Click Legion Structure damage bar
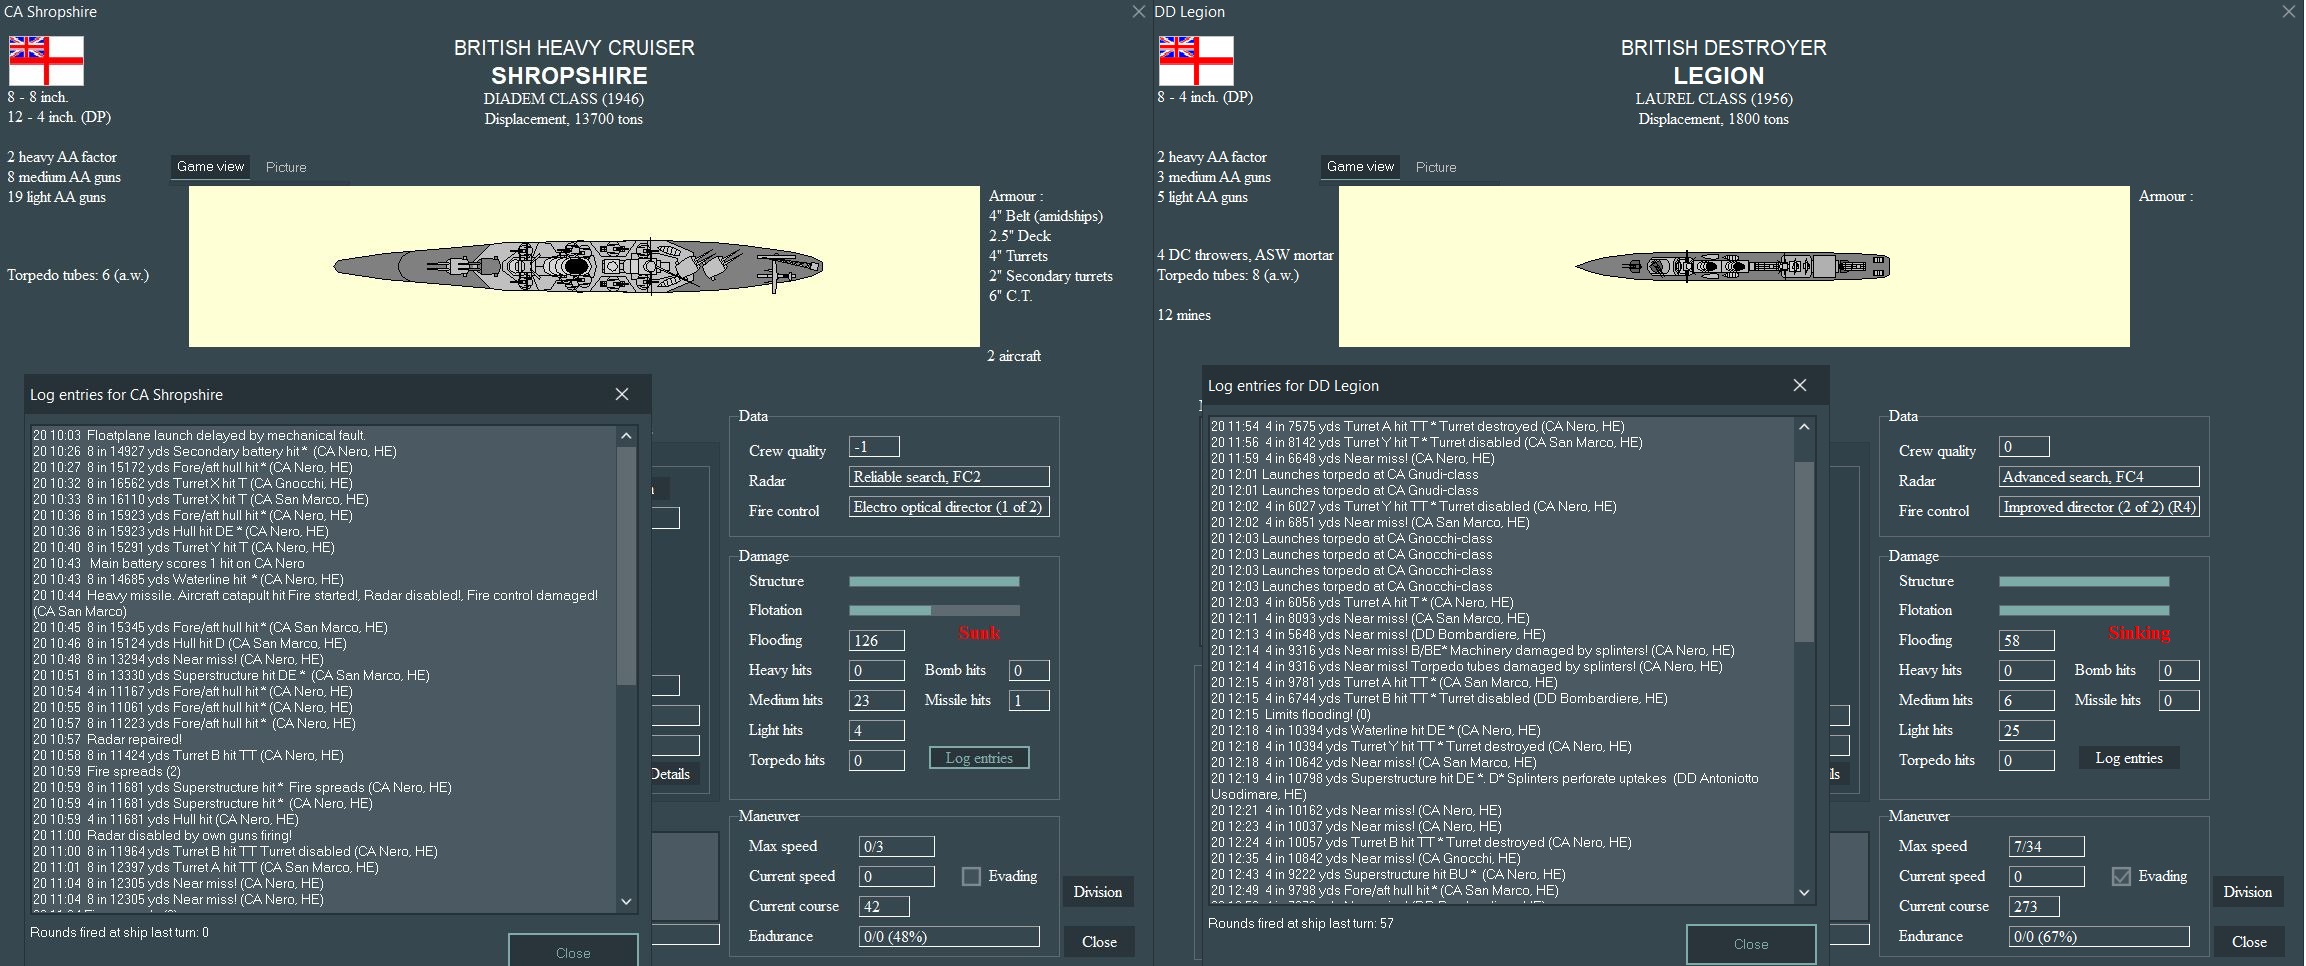The height and width of the screenshot is (966, 2306). click(2084, 581)
